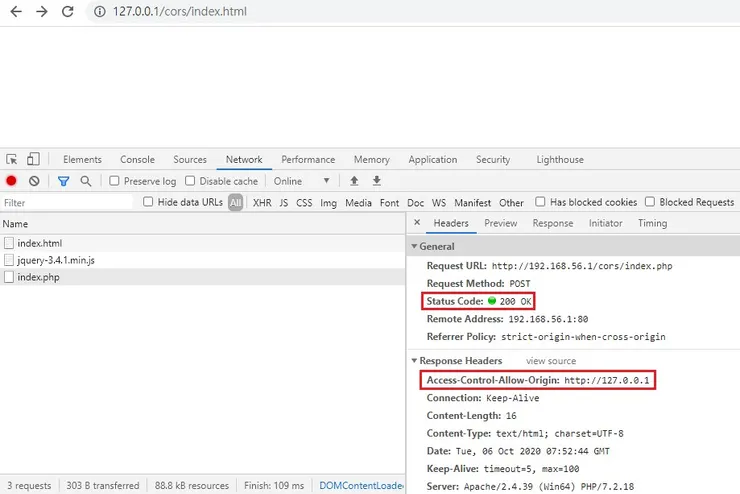Check Hide data URLs option
The image size is (740, 494).
[148, 202]
